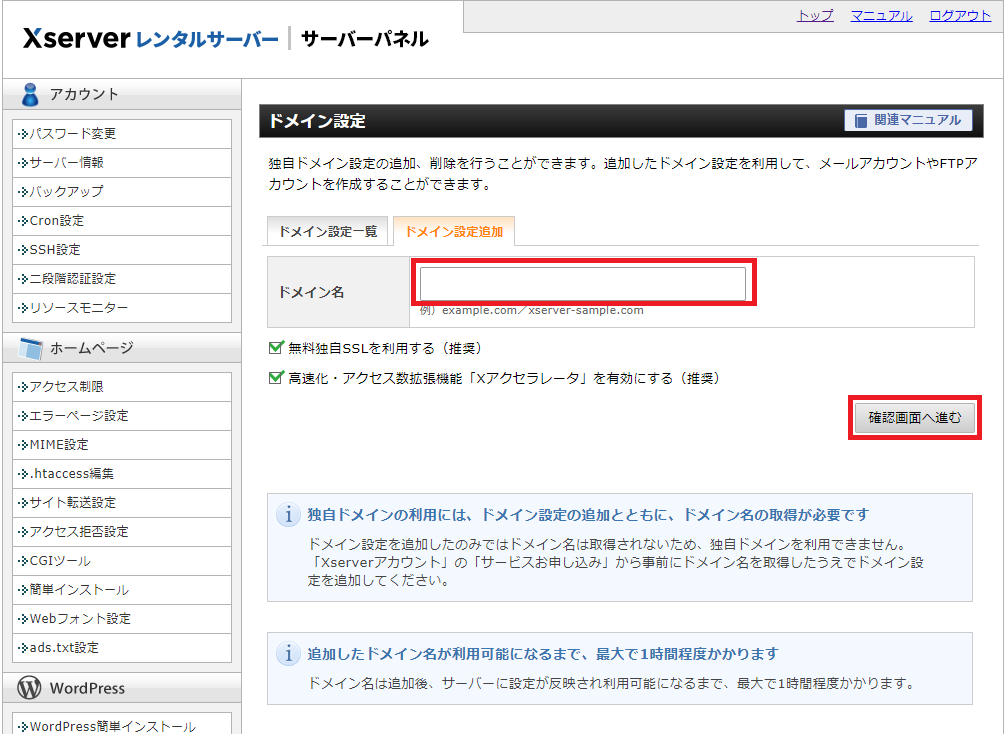Switch to ドメイン設定一覧 tab
The height and width of the screenshot is (734, 1007).
(327, 231)
